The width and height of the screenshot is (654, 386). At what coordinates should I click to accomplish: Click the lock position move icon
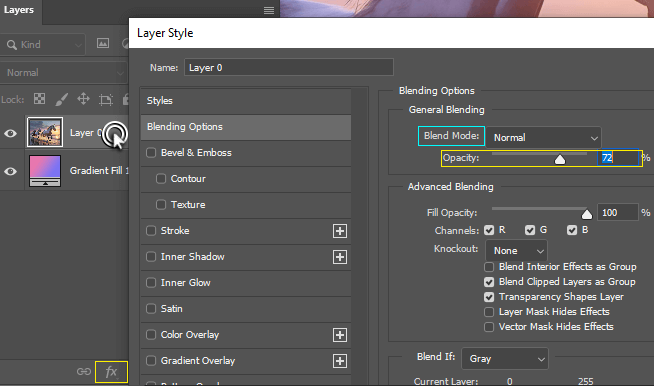pyautogui.click(x=83, y=99)
